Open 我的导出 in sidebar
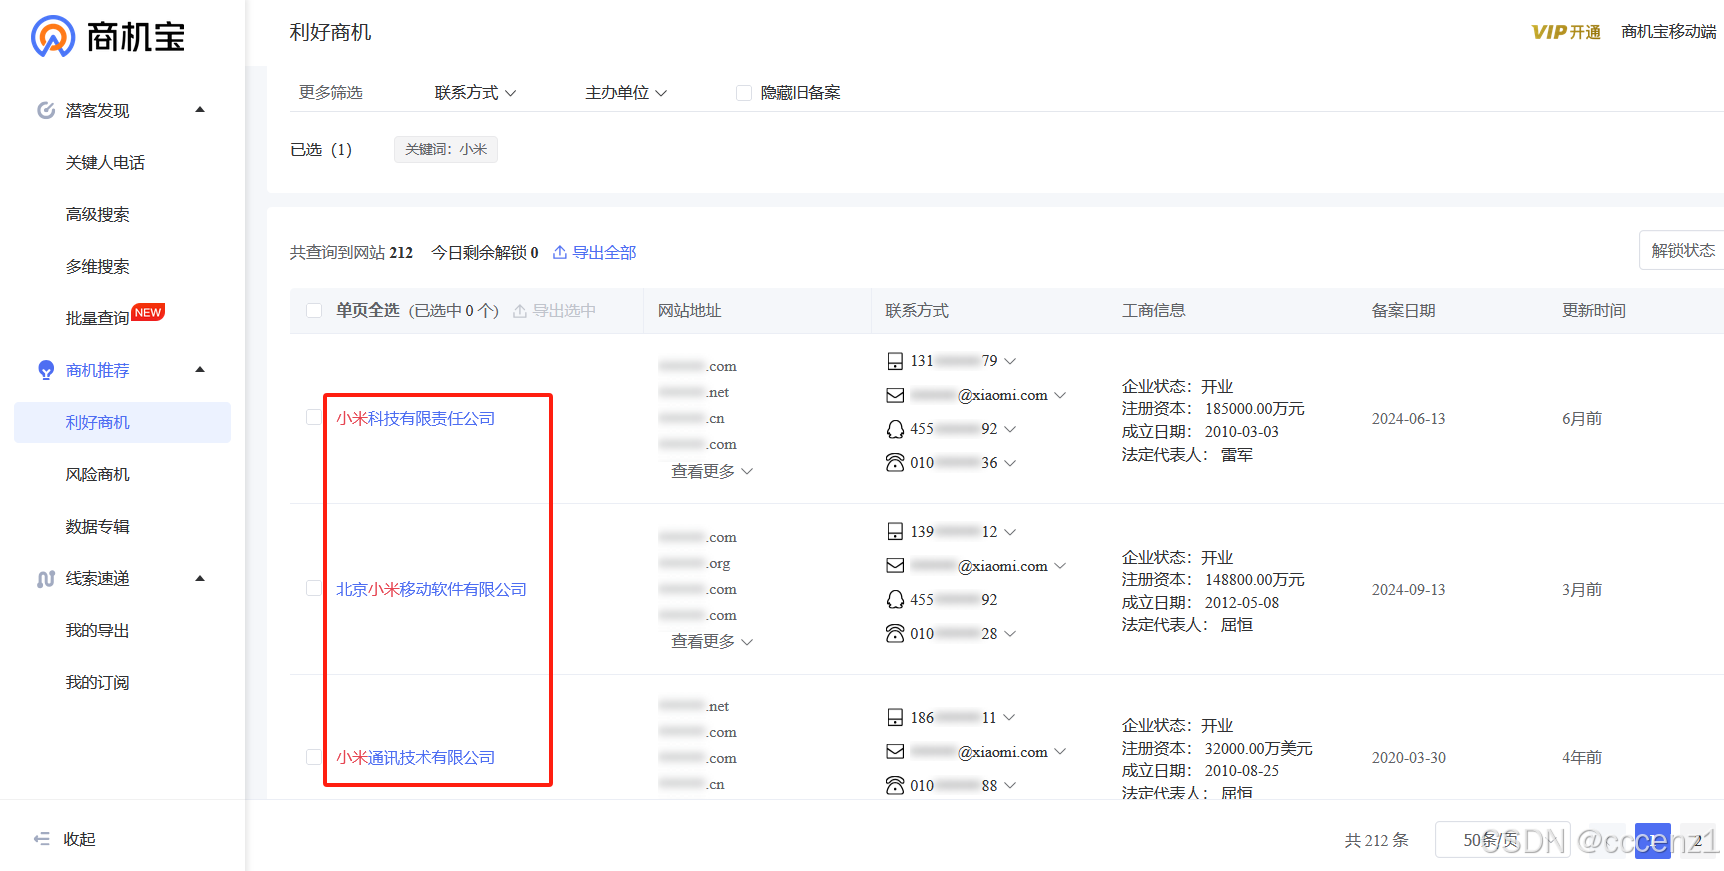Viewport: 1724px width, 871px height. [x=97, y=630]
